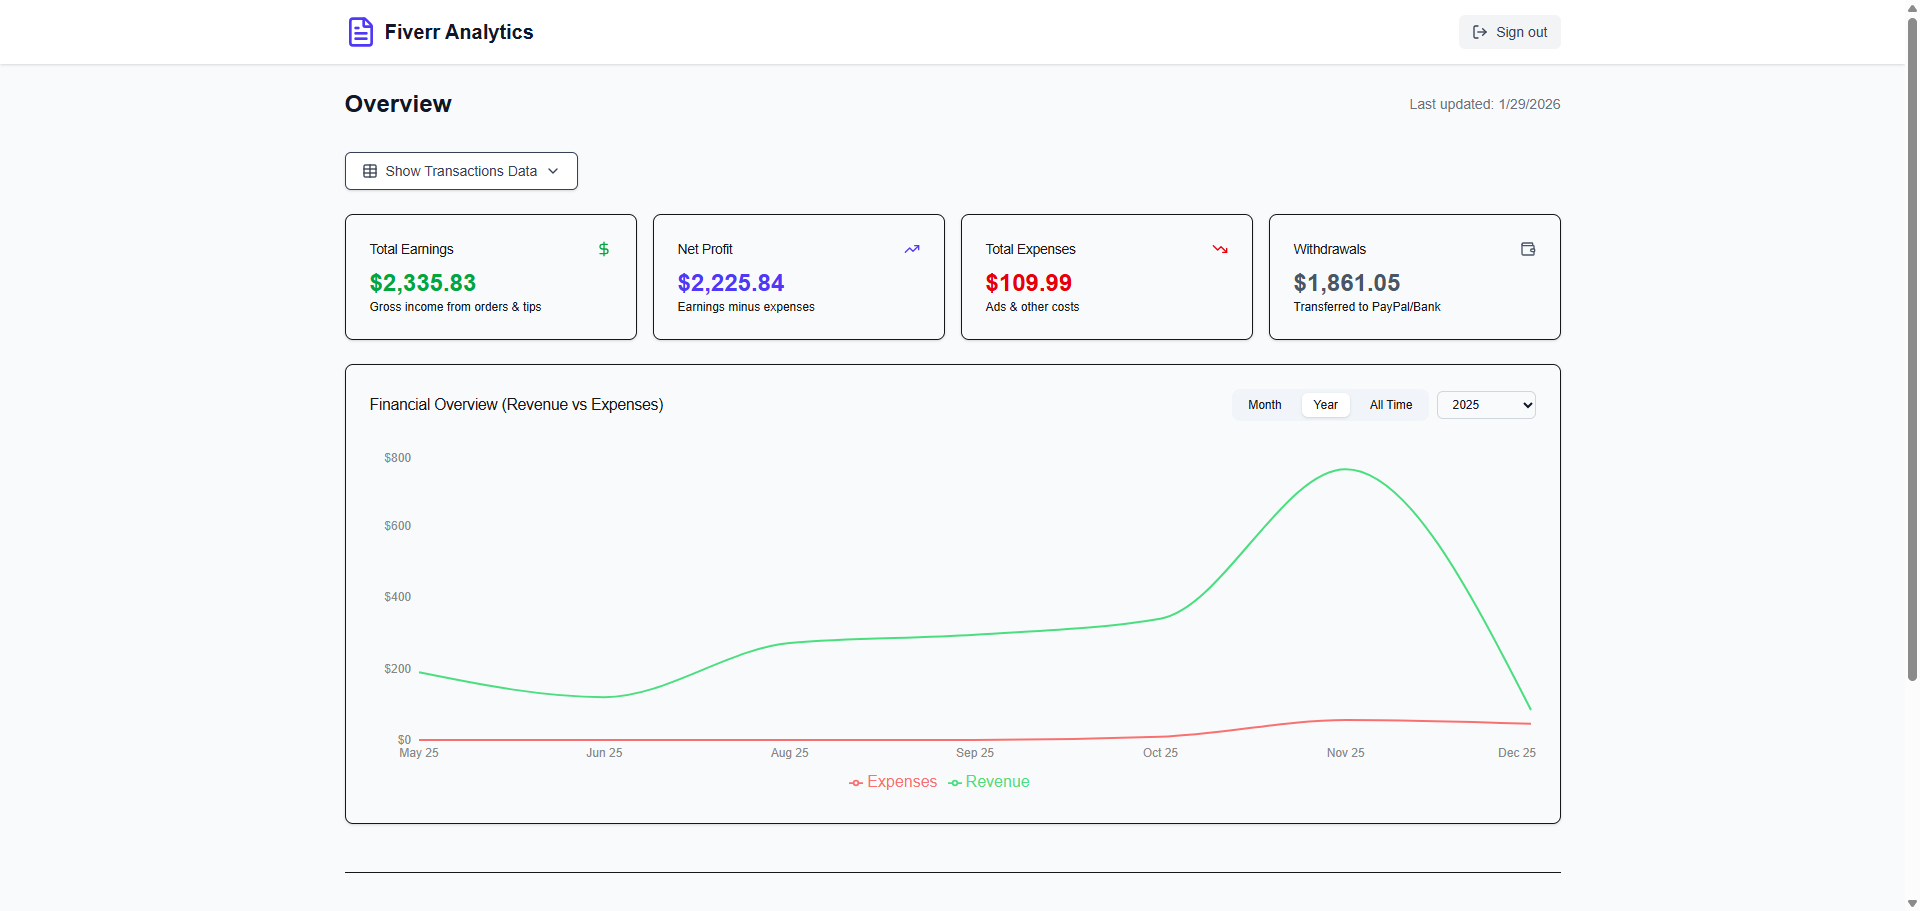Expand the Show Transactions Data chevron

[x=553, y=170]
